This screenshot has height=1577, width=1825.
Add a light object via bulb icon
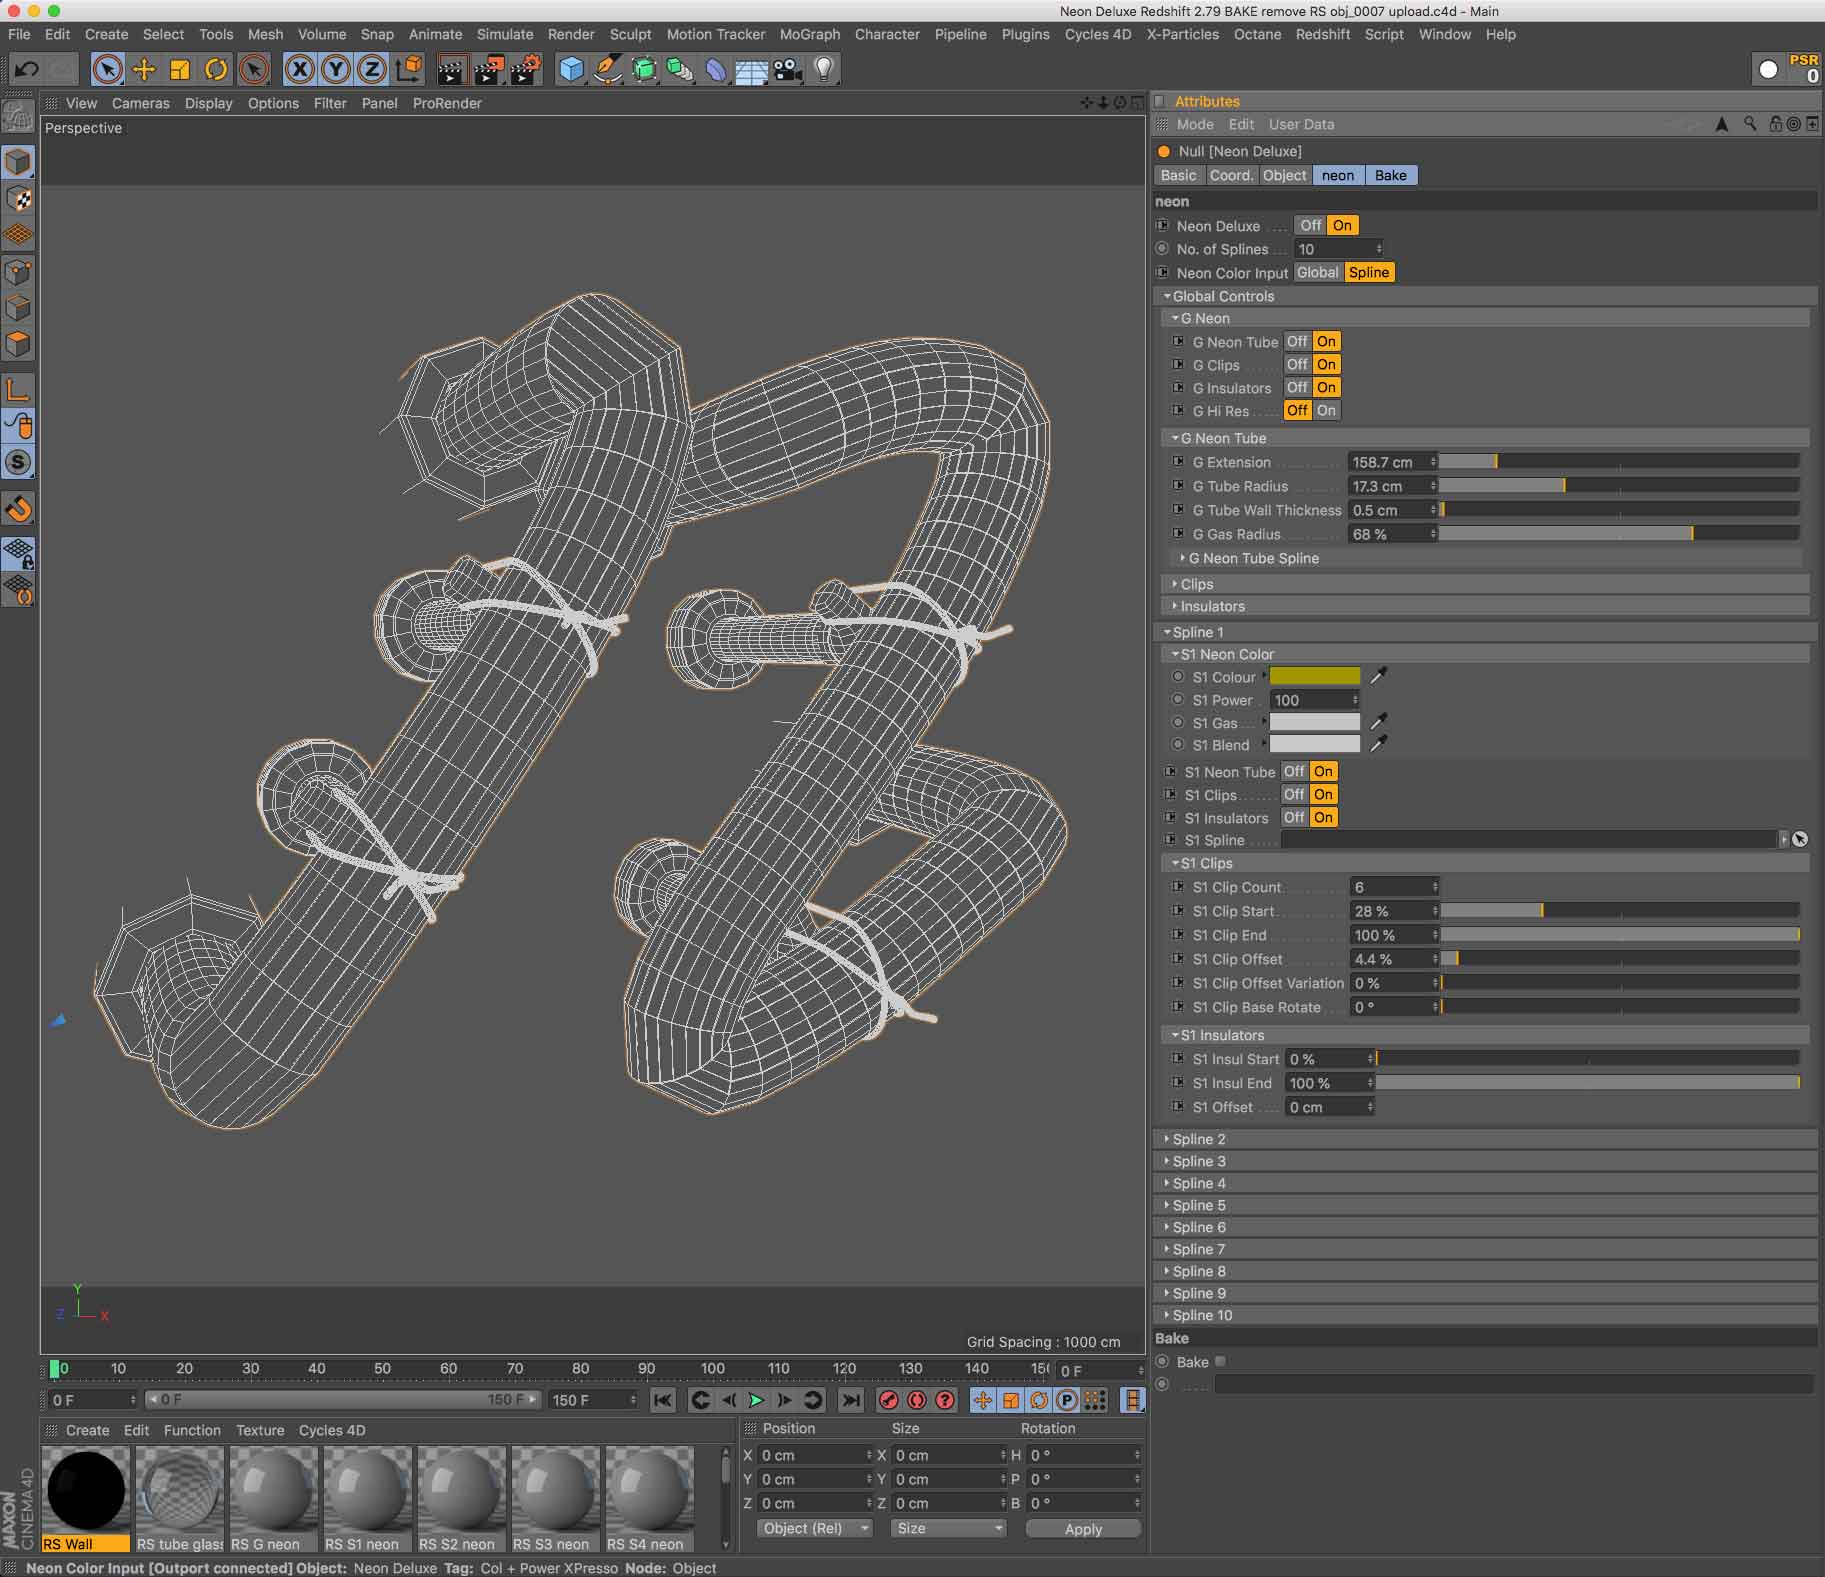click(x=824, y=69)
